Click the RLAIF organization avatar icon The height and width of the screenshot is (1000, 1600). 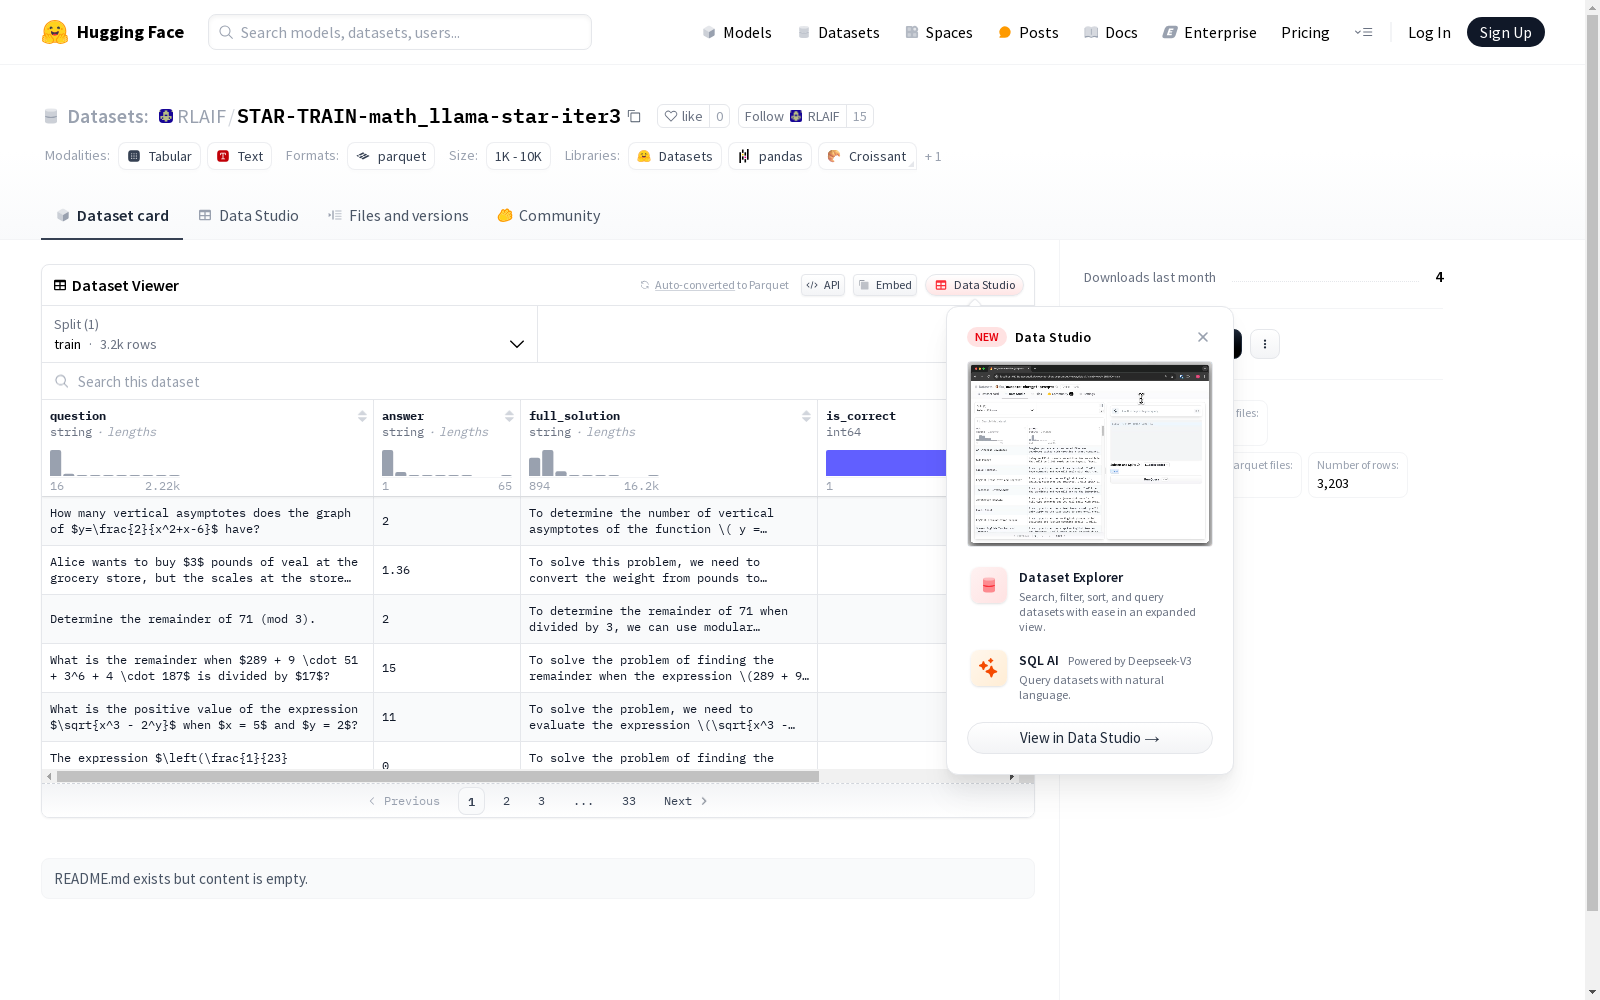(166, 116)
